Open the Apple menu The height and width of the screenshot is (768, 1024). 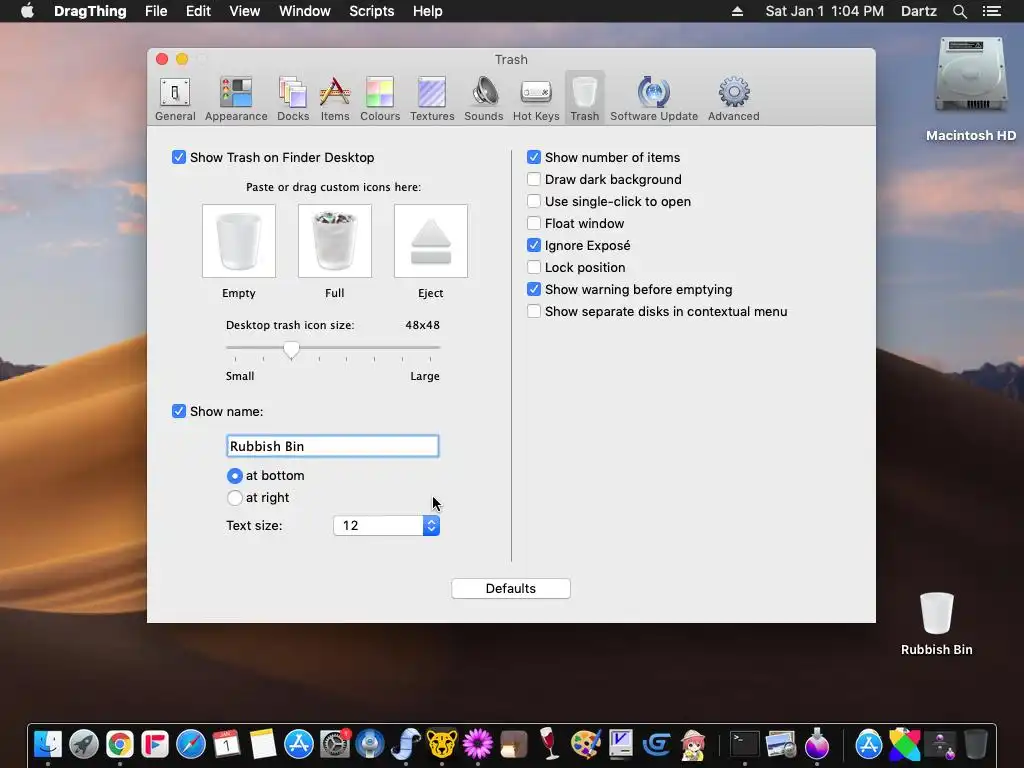[x=27, y=11]
